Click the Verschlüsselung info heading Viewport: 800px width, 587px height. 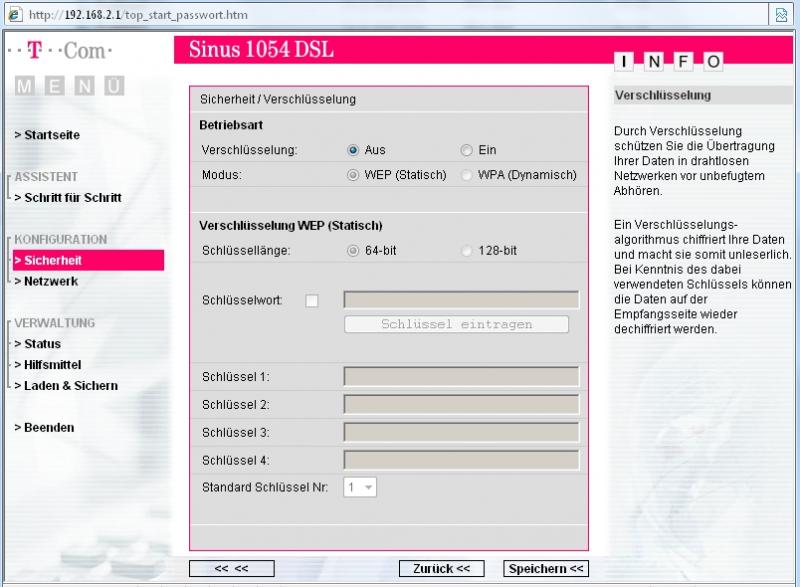click(x=662, y=95)
